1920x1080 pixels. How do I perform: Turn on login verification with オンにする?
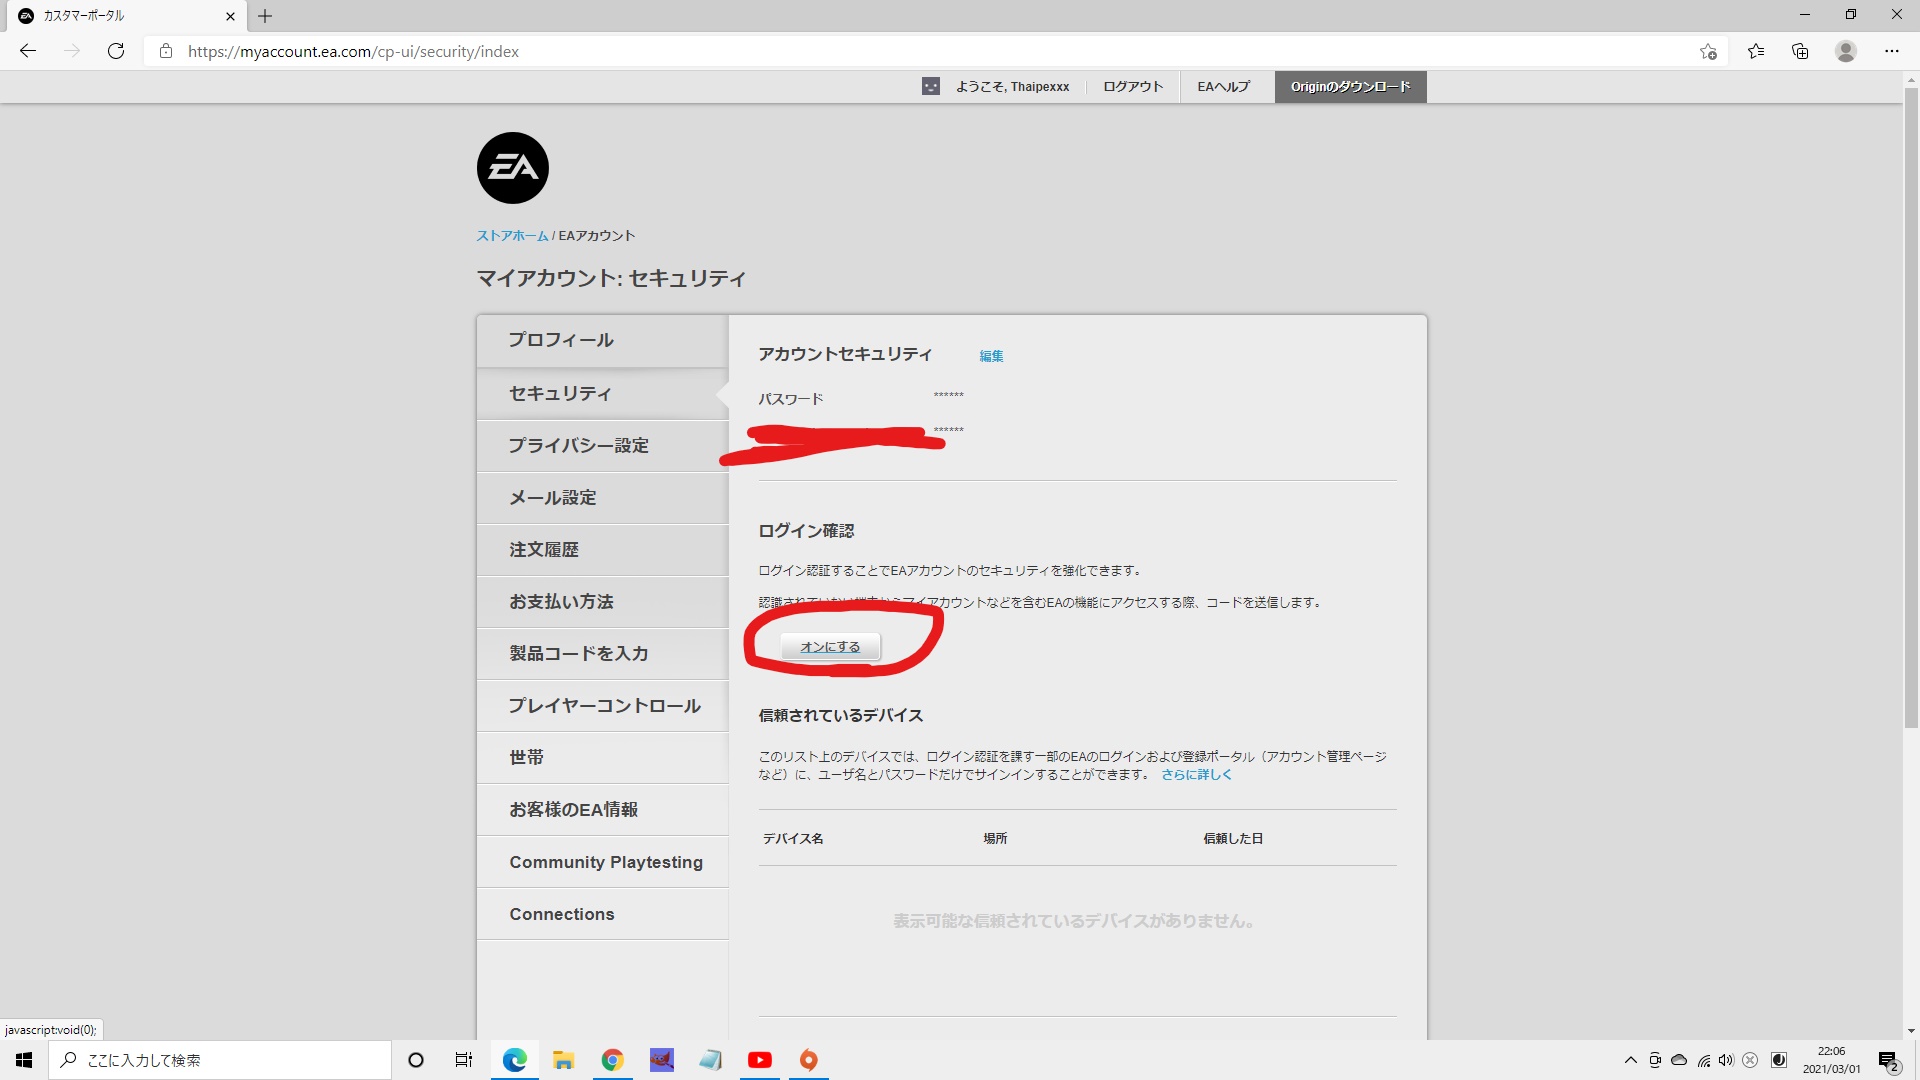click(x=830, y=647)
